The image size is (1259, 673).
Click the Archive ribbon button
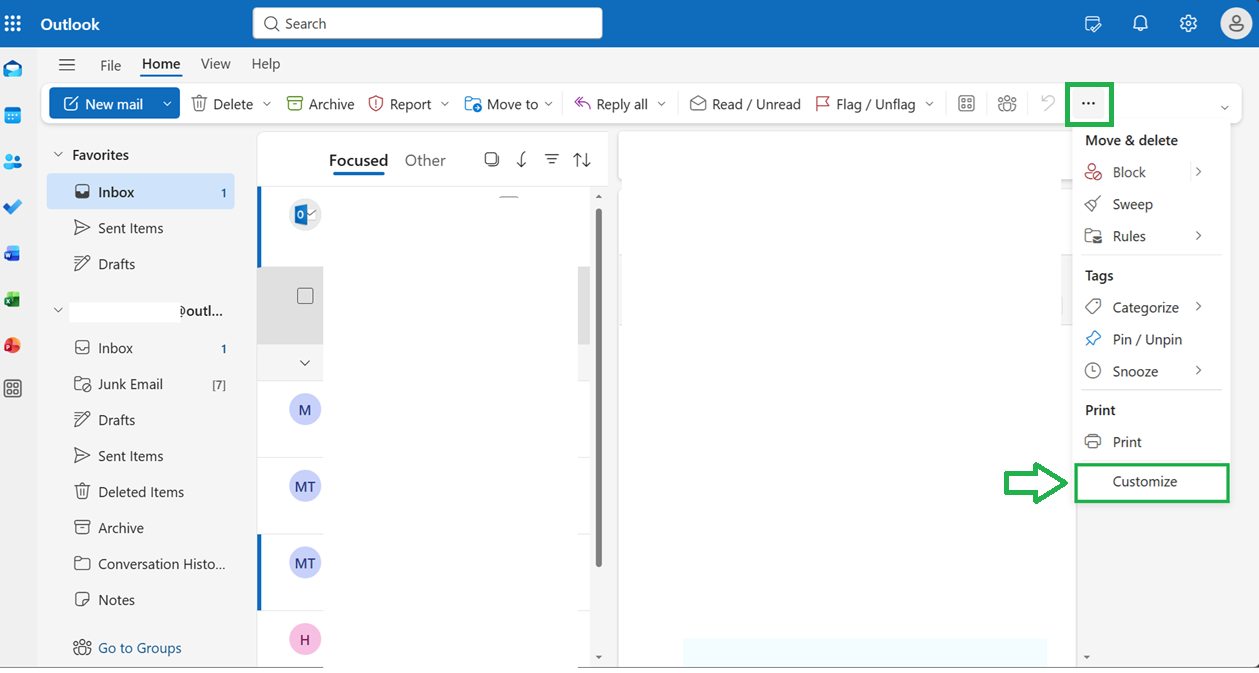tap(320, 104)
